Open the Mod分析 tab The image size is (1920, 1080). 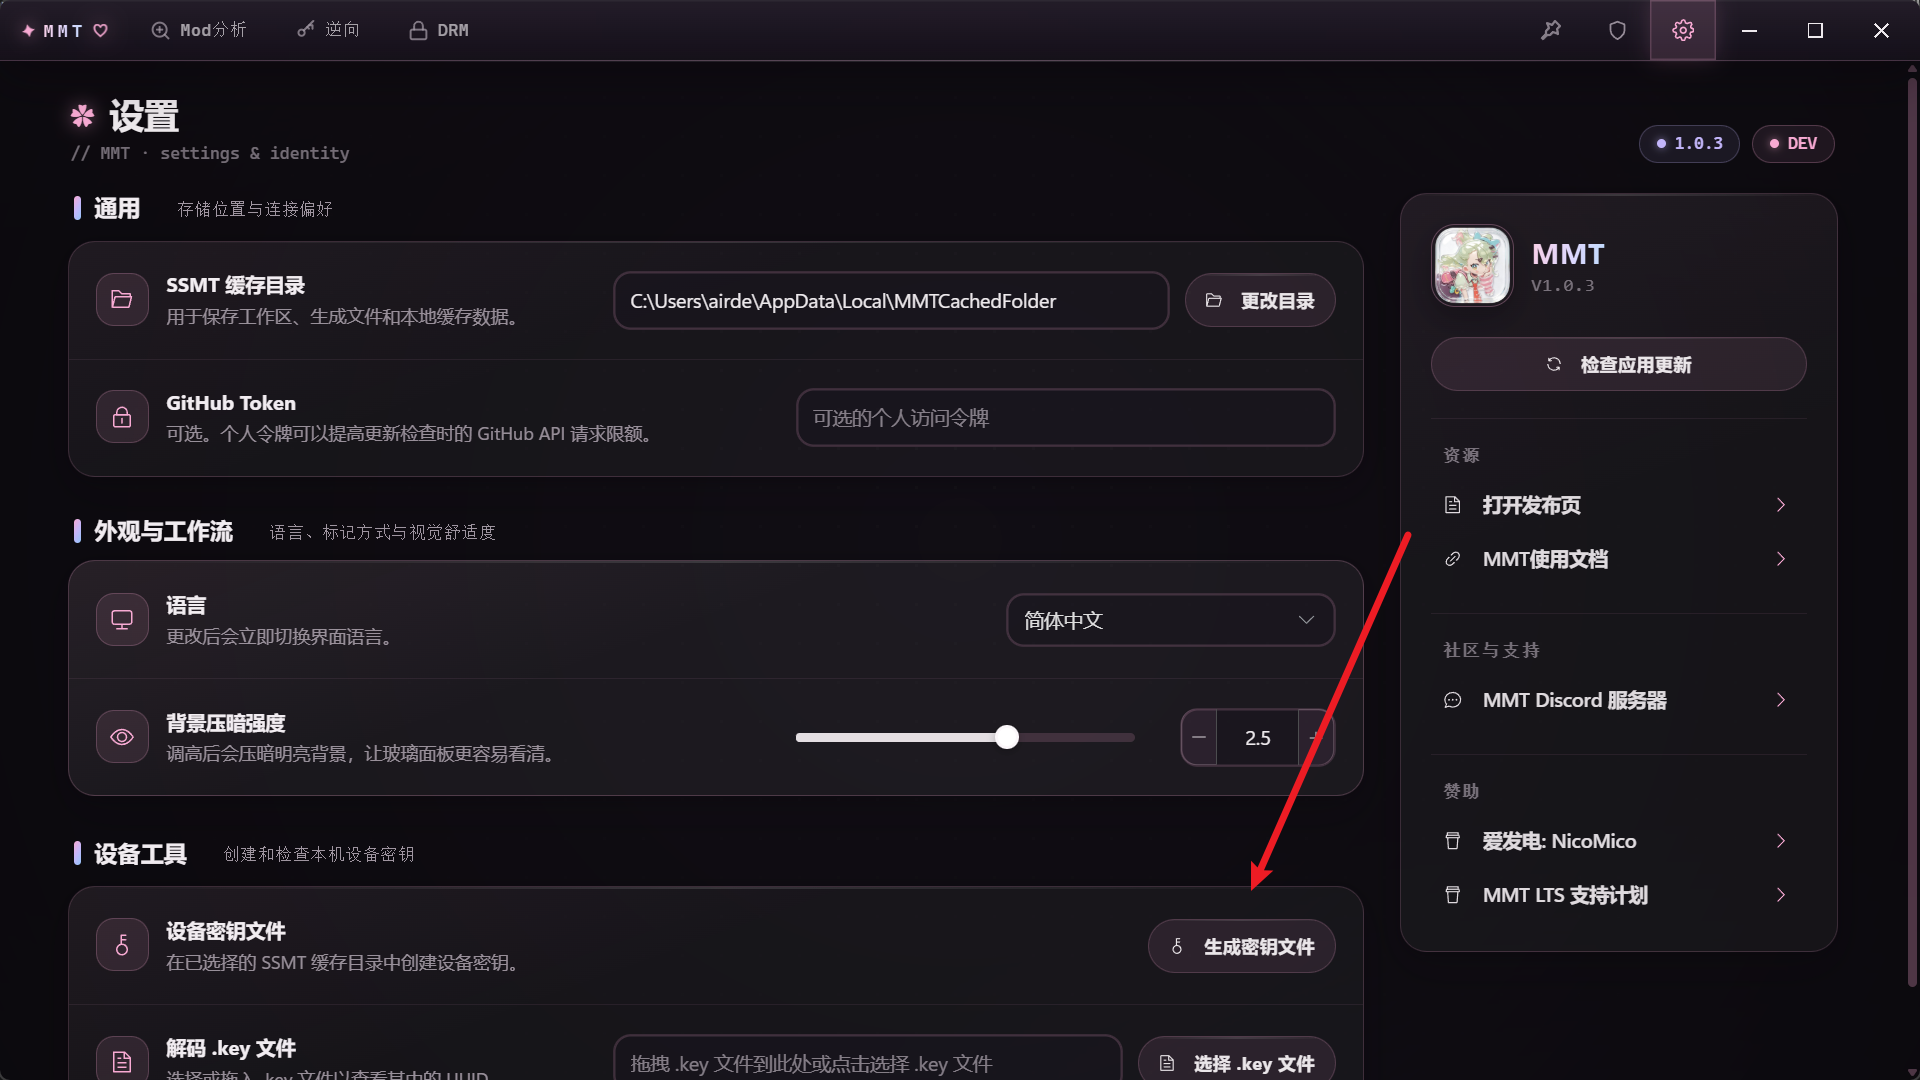[x=198, y=30]
